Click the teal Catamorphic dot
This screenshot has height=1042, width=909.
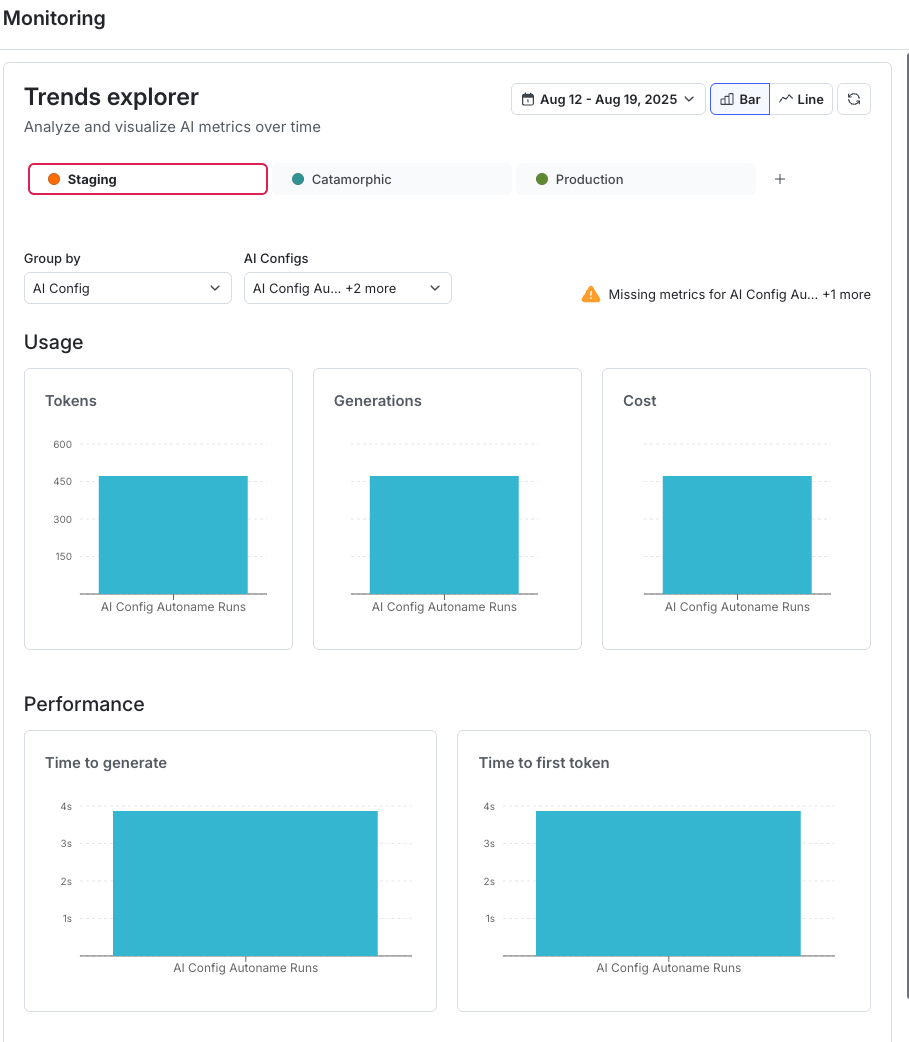[298, 179]
